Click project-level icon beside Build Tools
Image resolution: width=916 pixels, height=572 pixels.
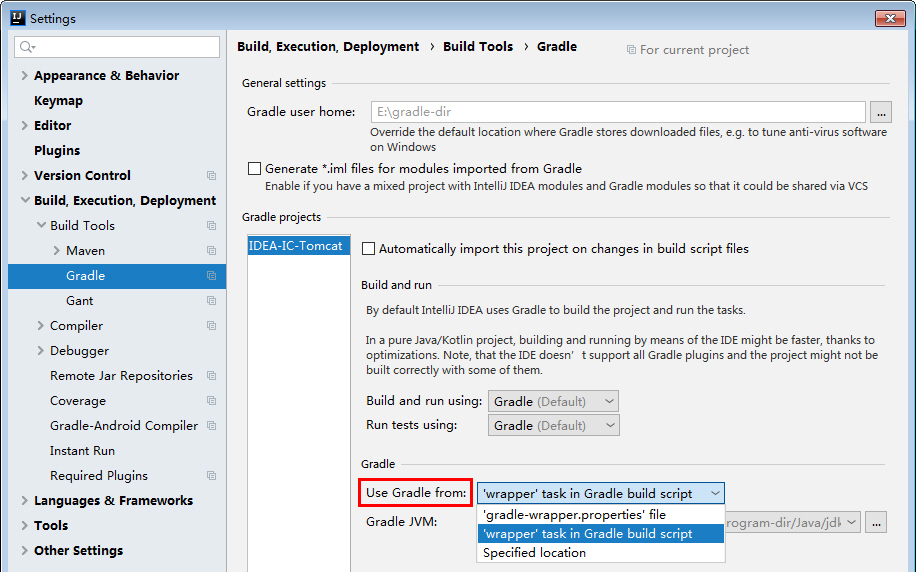click(x=211, y=226)
